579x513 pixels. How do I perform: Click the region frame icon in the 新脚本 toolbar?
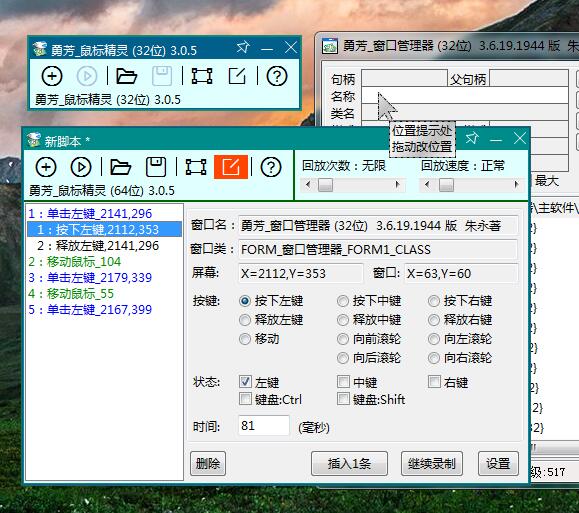point(196,167)
